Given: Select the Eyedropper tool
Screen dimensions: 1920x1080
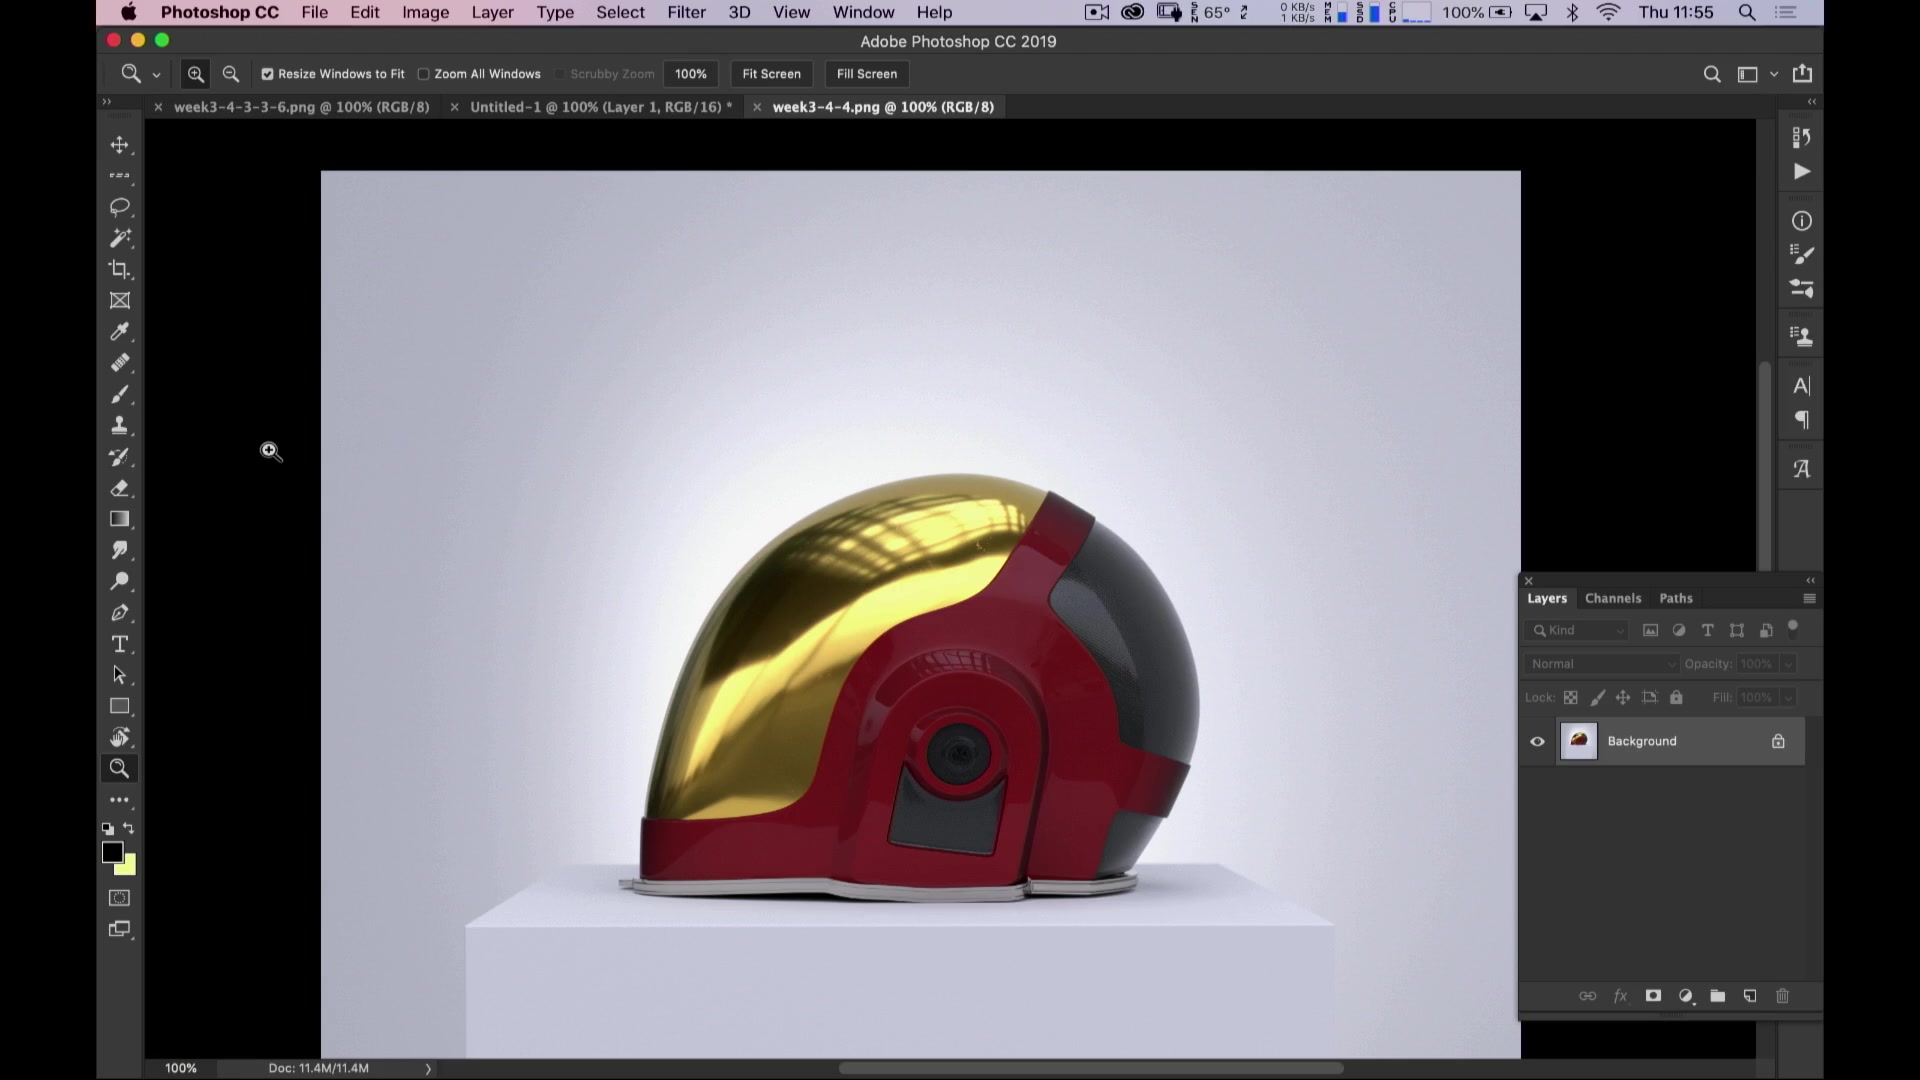Looking at the screenshot, I should [120, 332].
